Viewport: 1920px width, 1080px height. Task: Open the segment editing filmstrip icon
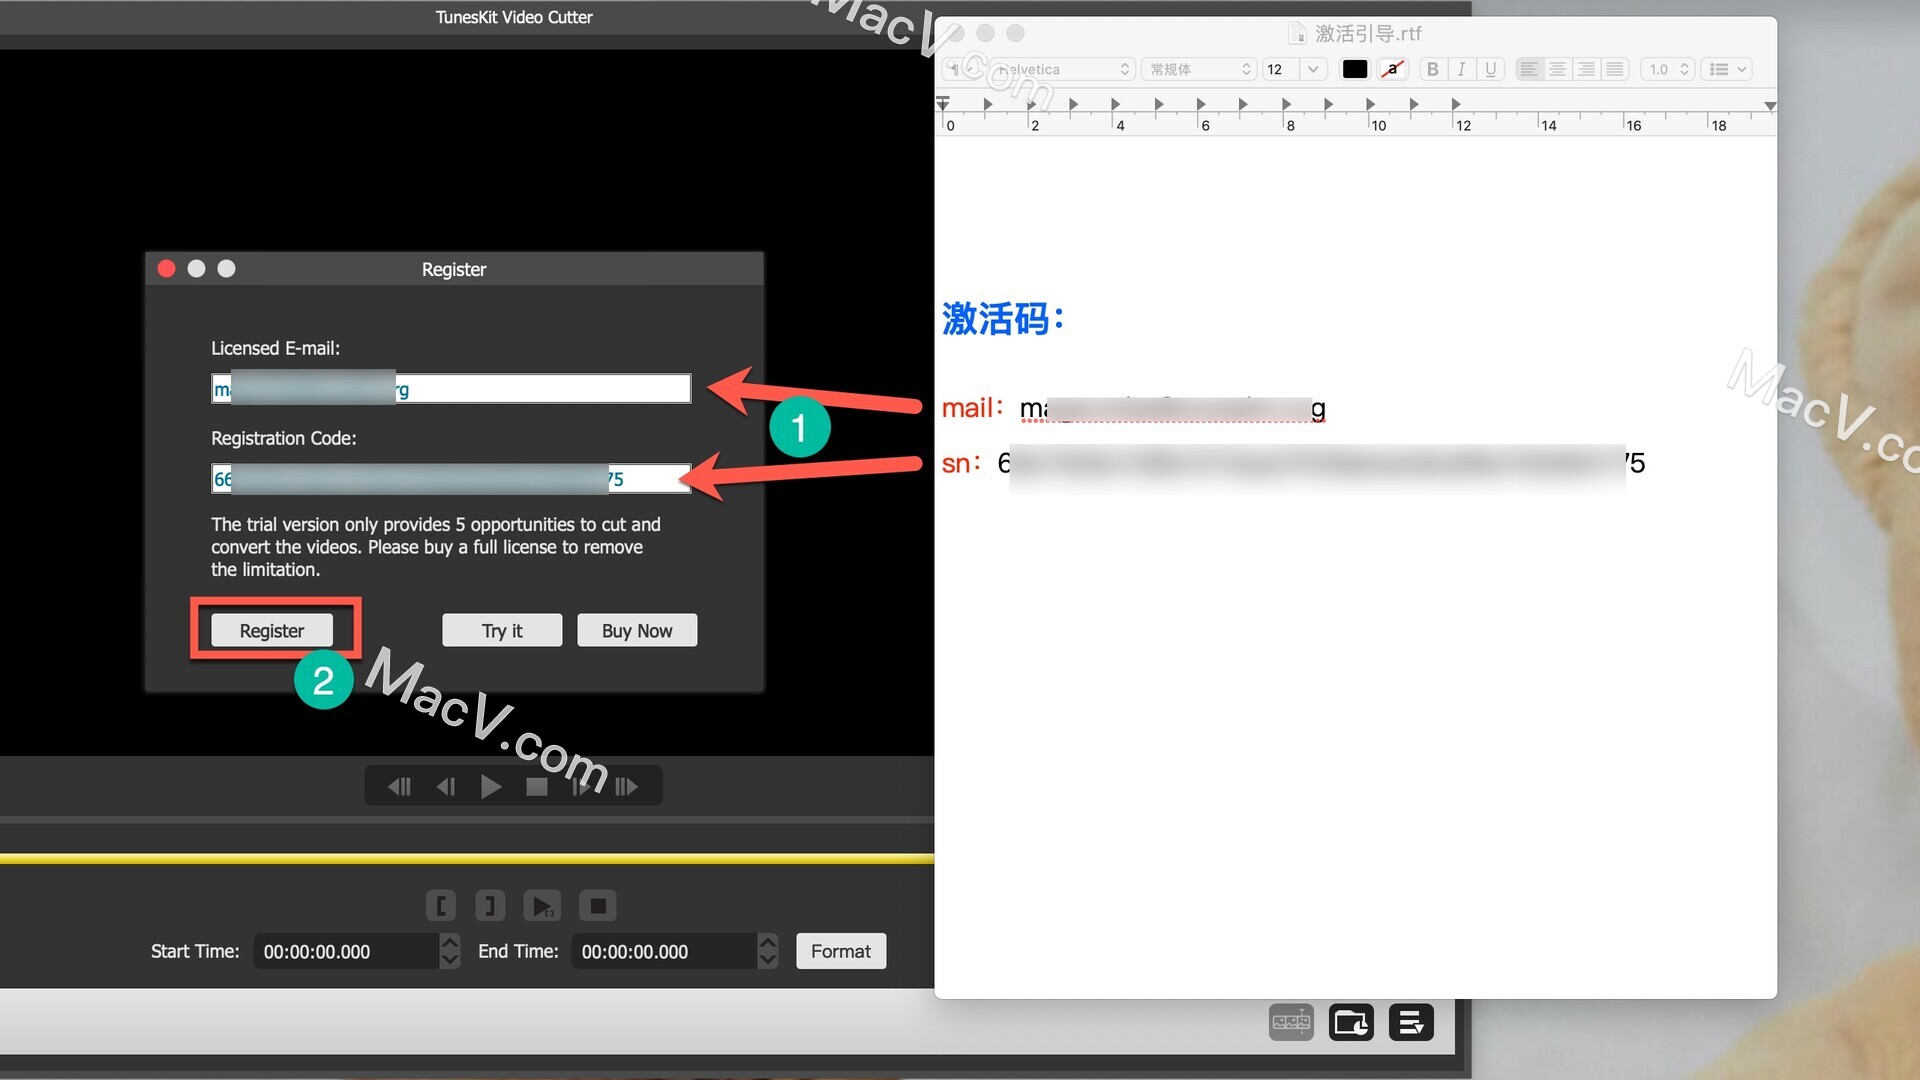pos(1291,1022)
